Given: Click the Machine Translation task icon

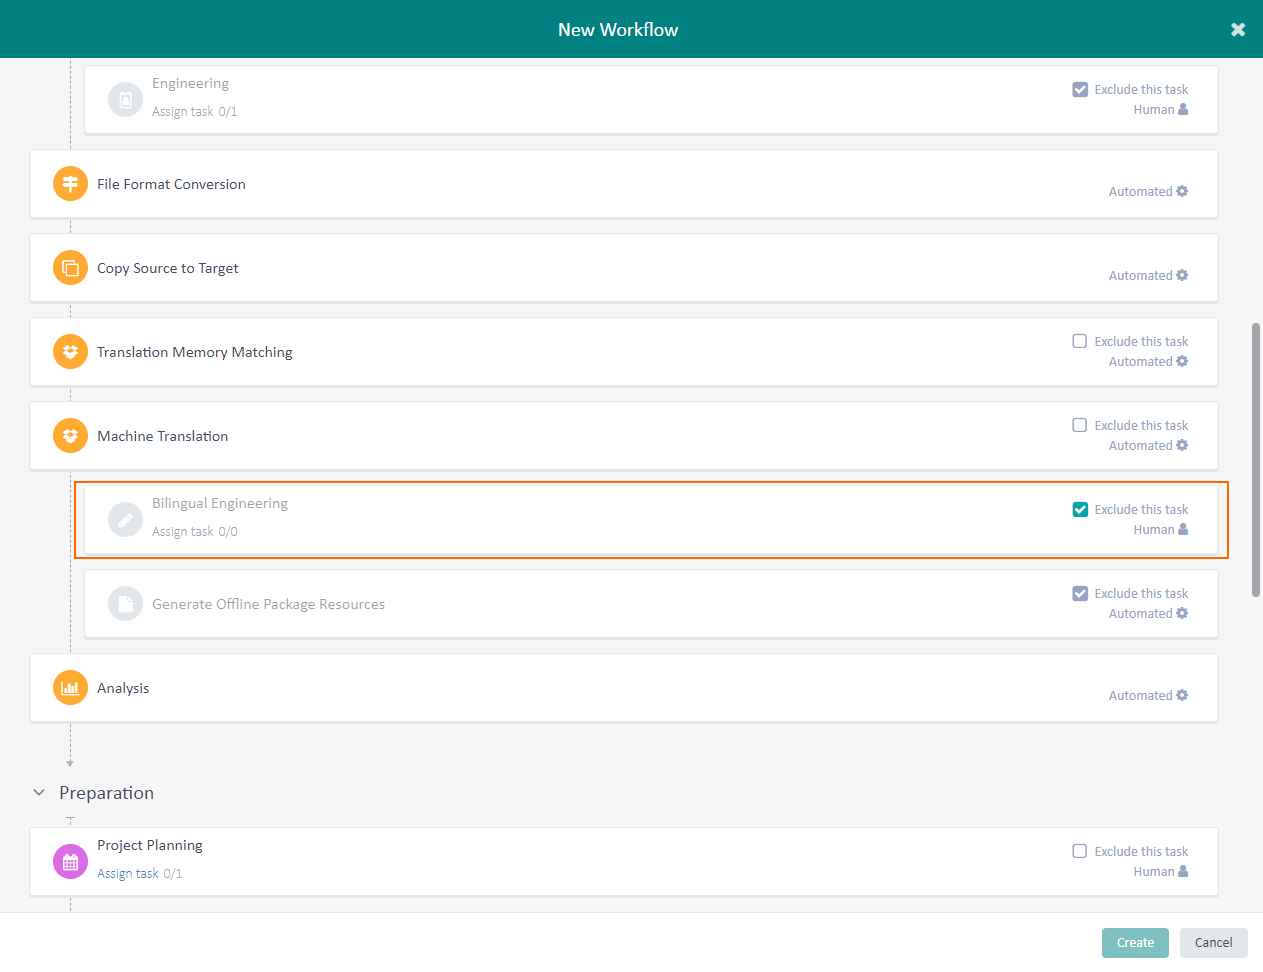Looking at the screenshot, I should pyautogui.click(x=70, y=436).
